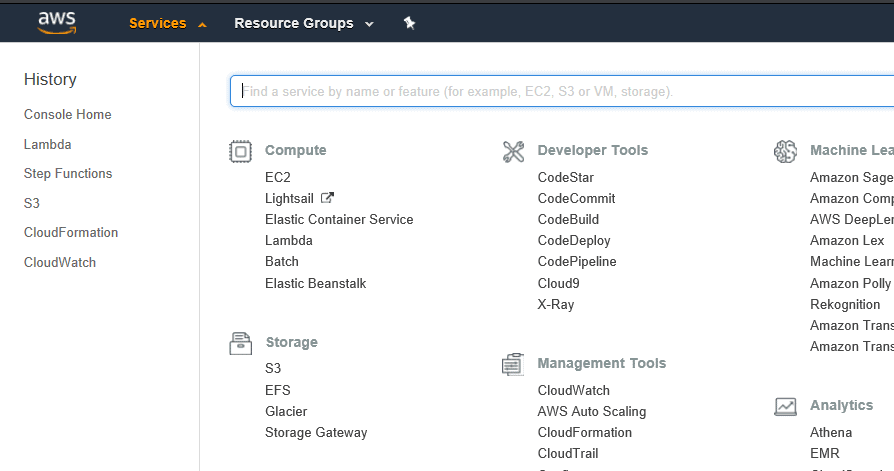
Task: Collapse the Services menu
Action: coord(167,23)
